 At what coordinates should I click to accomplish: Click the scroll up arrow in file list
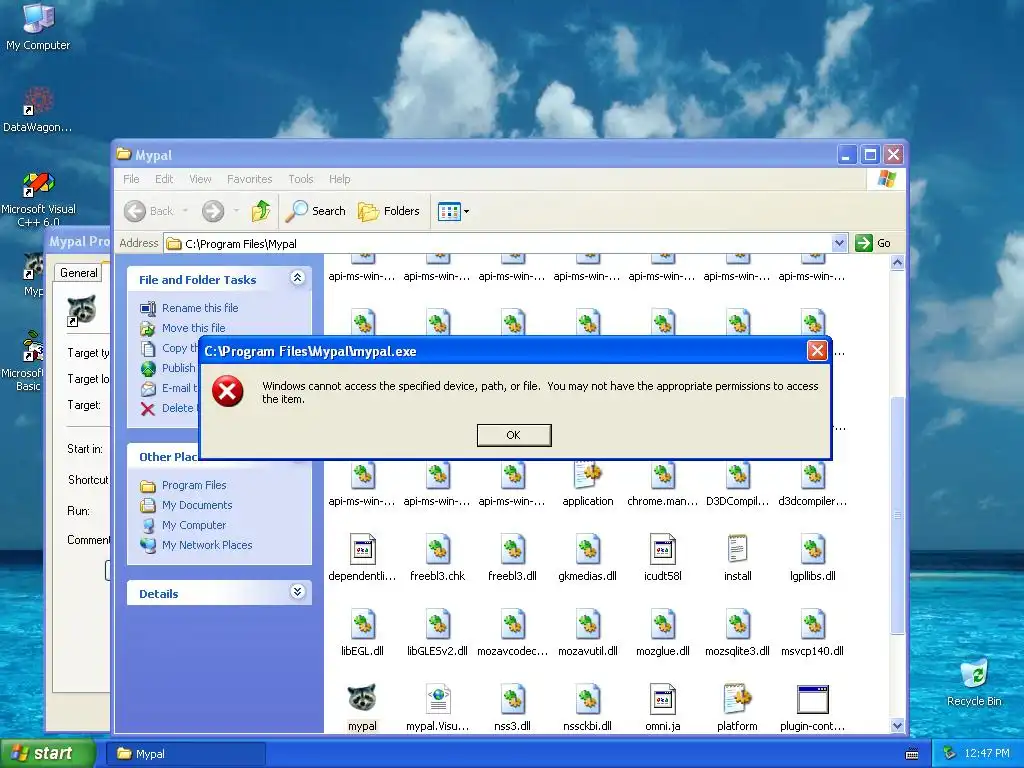tap(897, 263)
